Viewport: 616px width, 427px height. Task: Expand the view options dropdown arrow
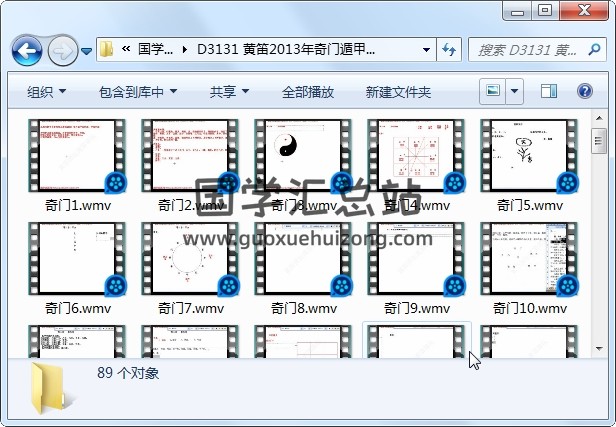click(514, 91)
